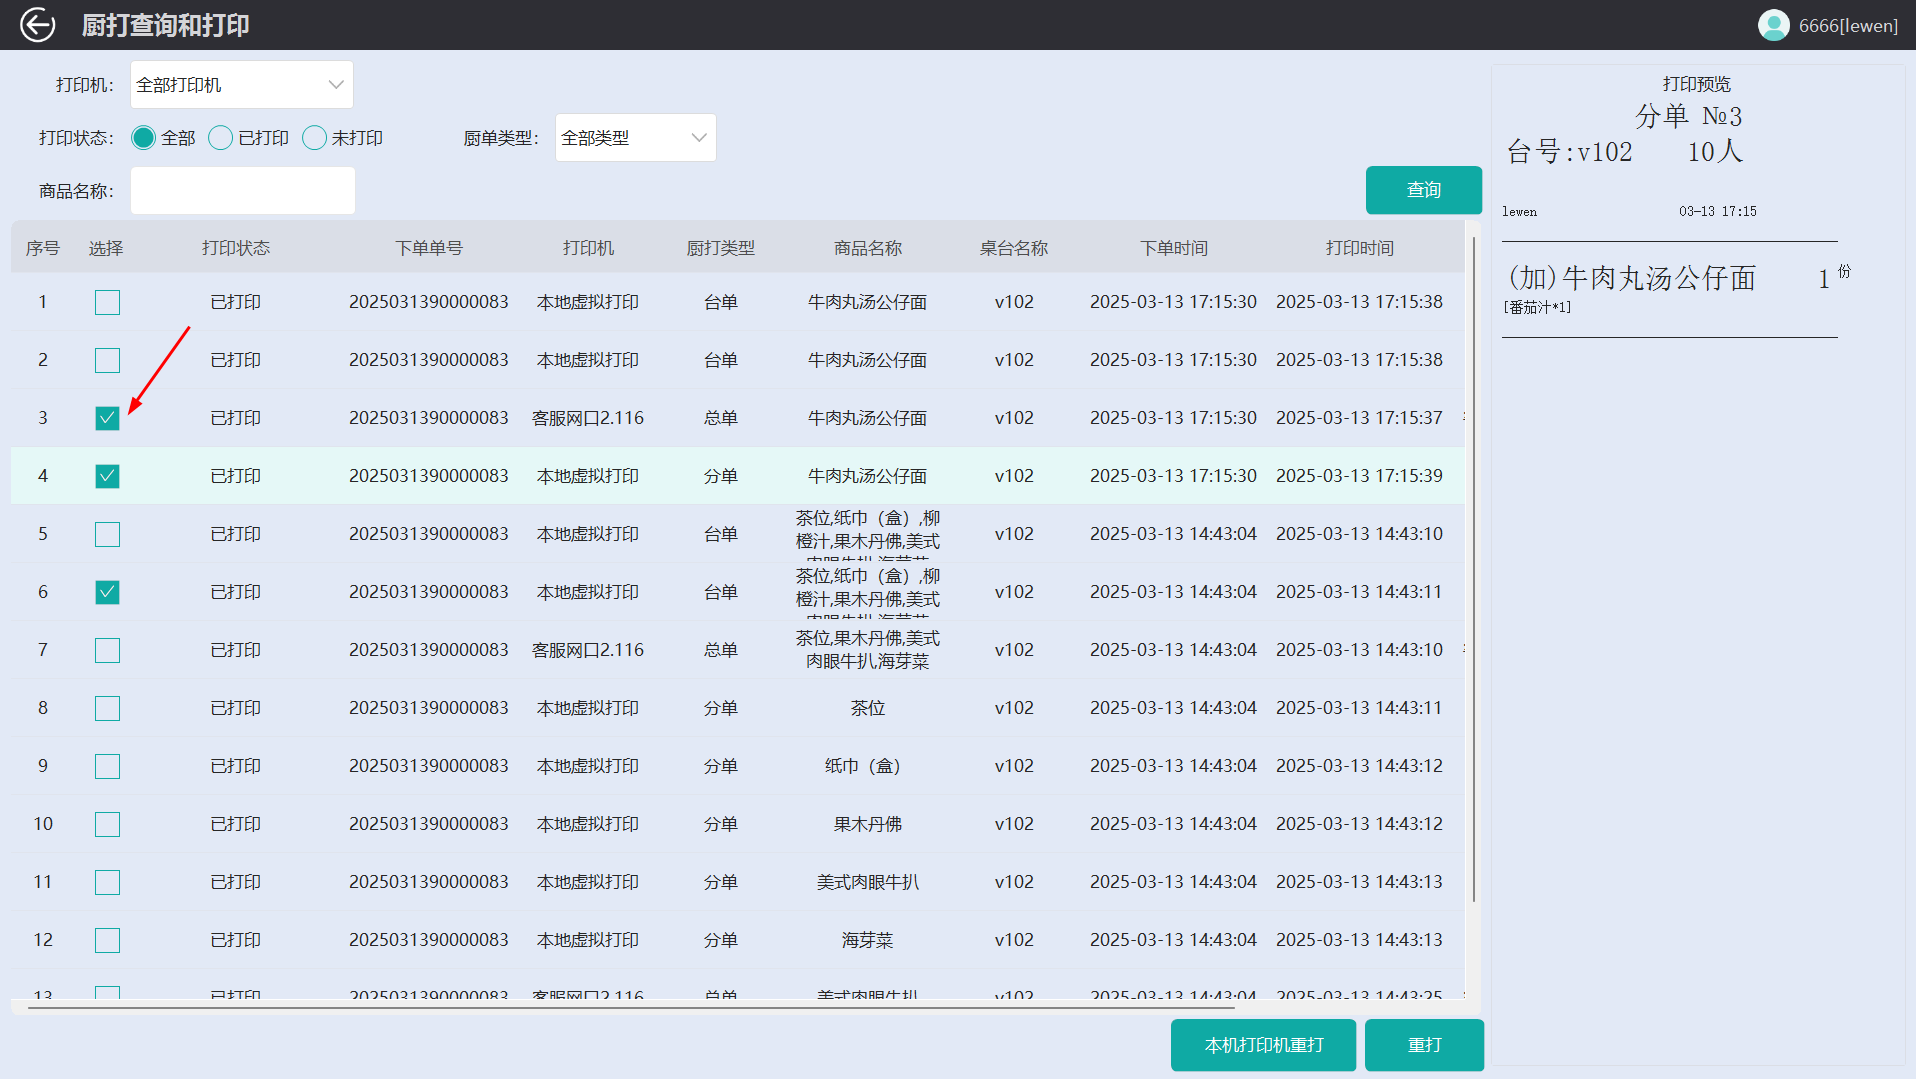Click the 本机打印机重打 reprint button
Screen dimensions: 1916x1079
(1263, 1044)
